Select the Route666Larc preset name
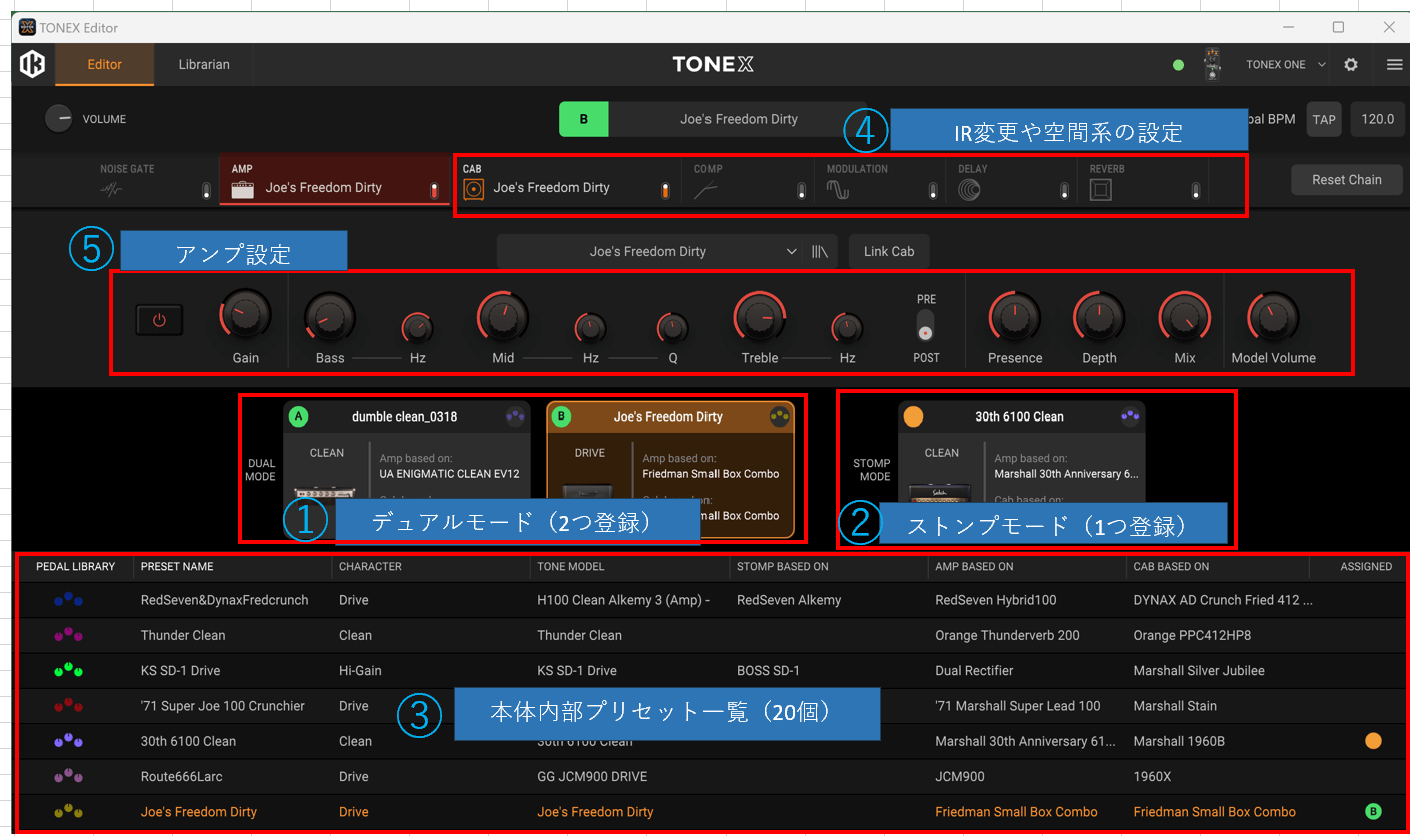Image resolution: width=1410 pixels, height=836 pixels. coord(181,776)
